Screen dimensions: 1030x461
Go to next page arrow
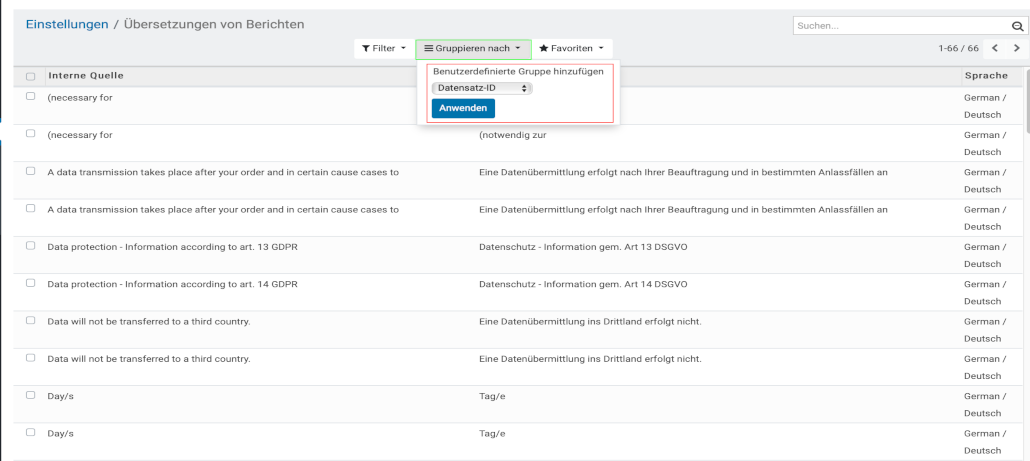1017,48
